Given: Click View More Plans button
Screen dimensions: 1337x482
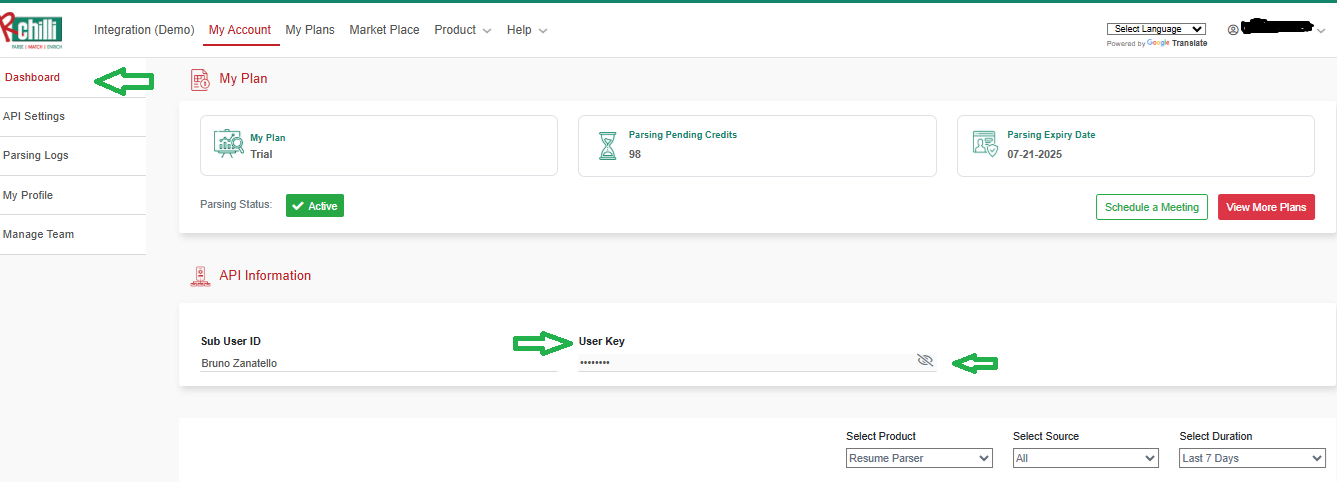Looking at the screenshot, I should point(1266,207).
